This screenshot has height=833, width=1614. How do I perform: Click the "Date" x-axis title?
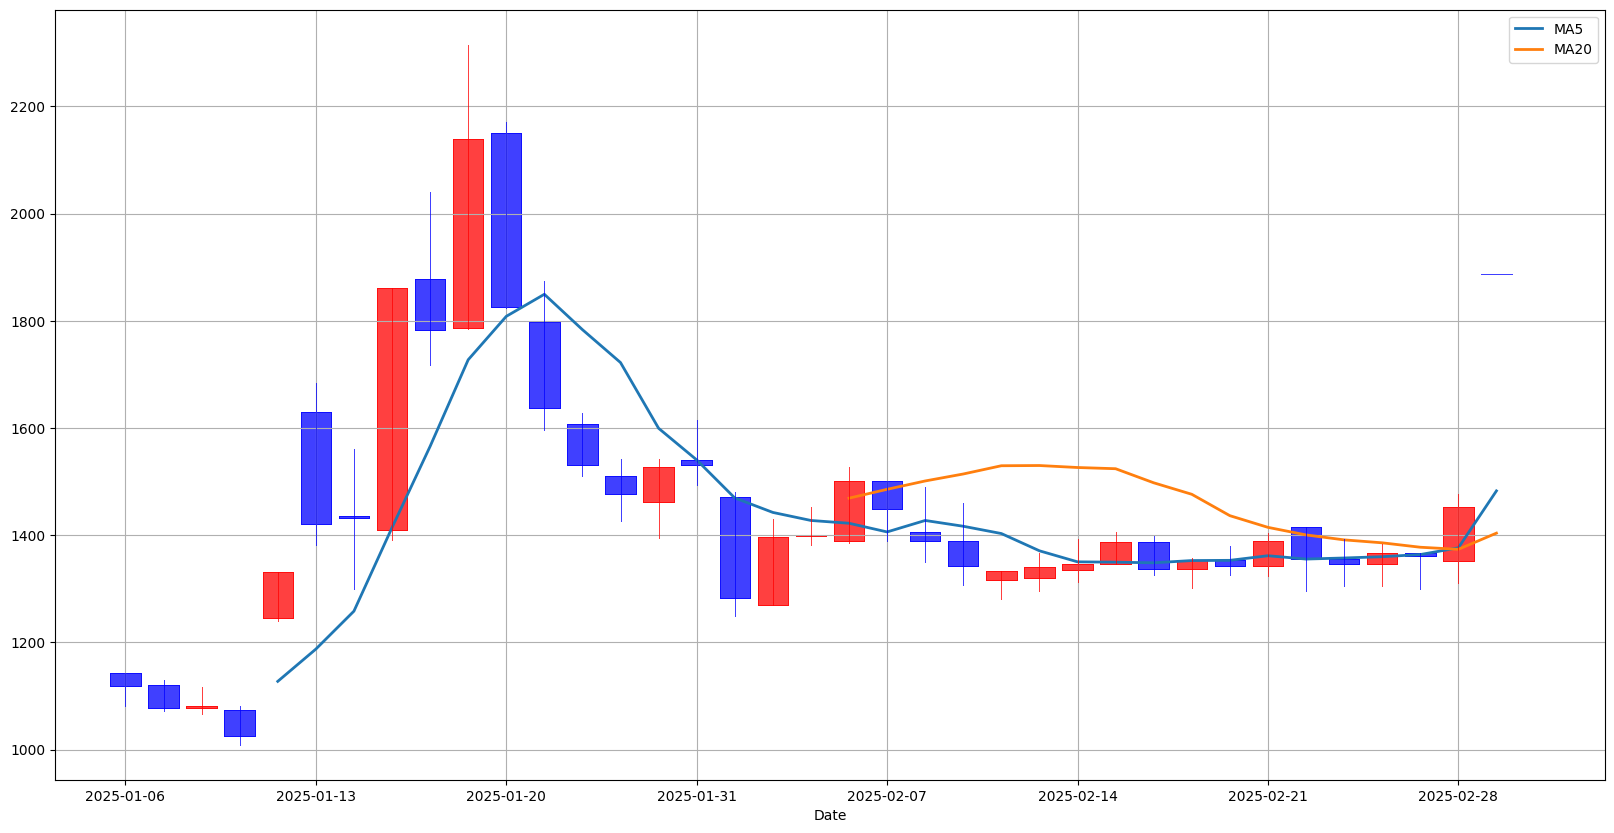(x=830, y=815)
